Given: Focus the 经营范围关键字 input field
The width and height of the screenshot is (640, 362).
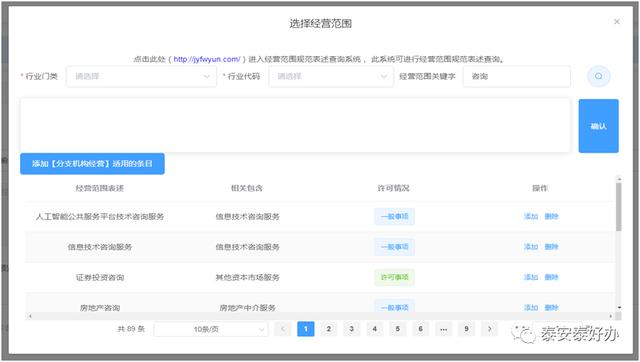Looking at the screenshot, I should tap(516, 76).
